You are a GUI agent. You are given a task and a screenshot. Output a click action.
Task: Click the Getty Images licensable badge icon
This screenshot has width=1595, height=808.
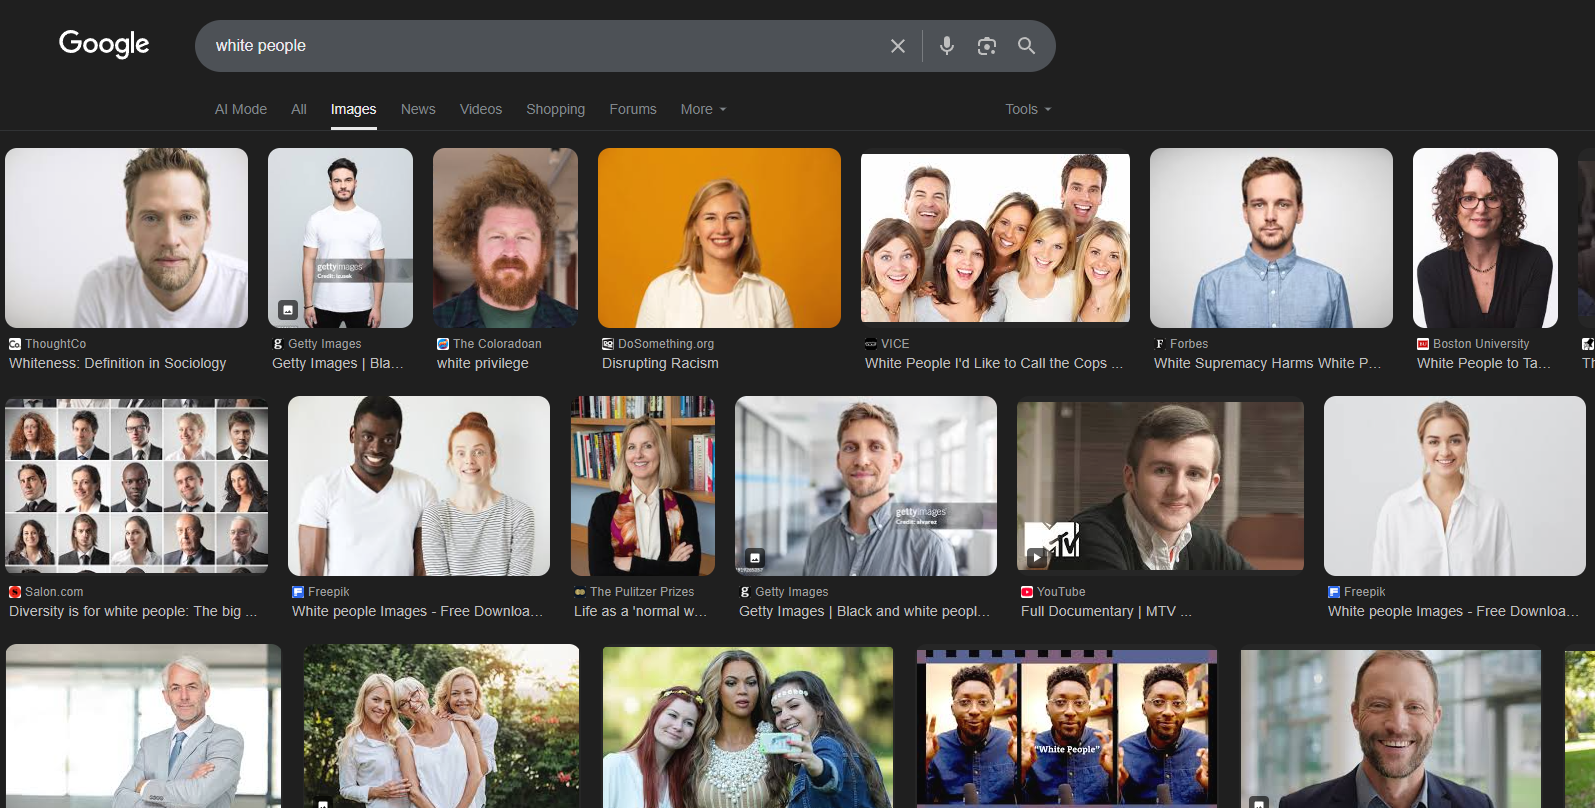point(287,309)
